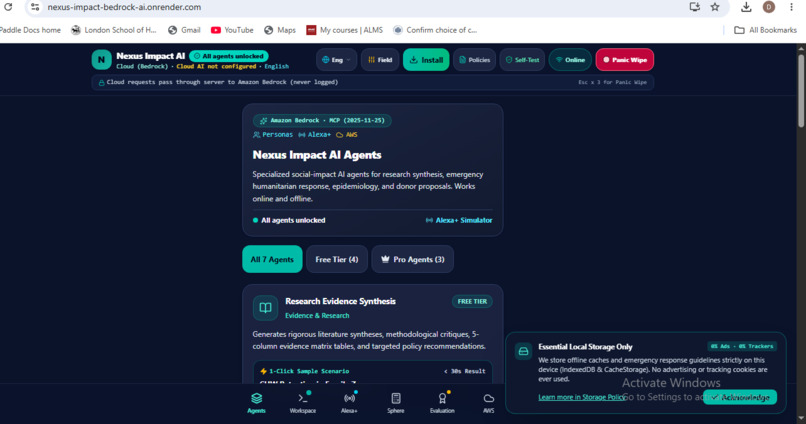This screenshot has height=424, width=806.
Task: Open the 'London School of H...' bookmark
Action: 114,30
